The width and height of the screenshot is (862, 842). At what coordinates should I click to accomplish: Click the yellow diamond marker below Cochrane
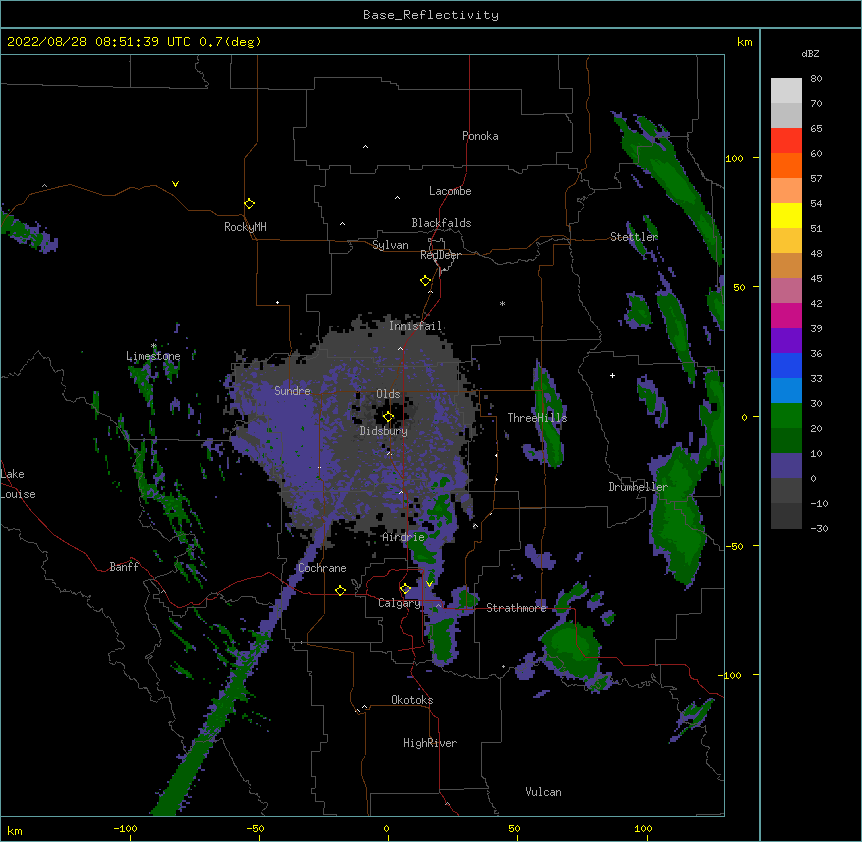pos(340,590)
